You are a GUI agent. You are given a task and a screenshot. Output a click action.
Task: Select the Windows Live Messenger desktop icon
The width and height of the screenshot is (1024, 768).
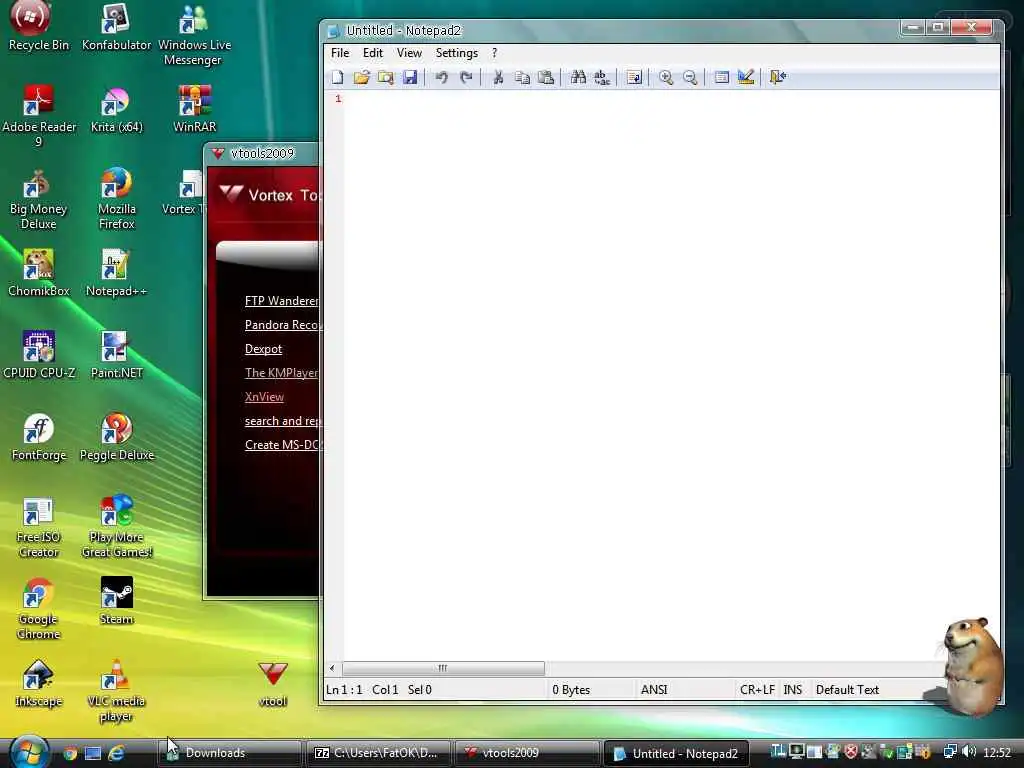[x=194, y=34]
